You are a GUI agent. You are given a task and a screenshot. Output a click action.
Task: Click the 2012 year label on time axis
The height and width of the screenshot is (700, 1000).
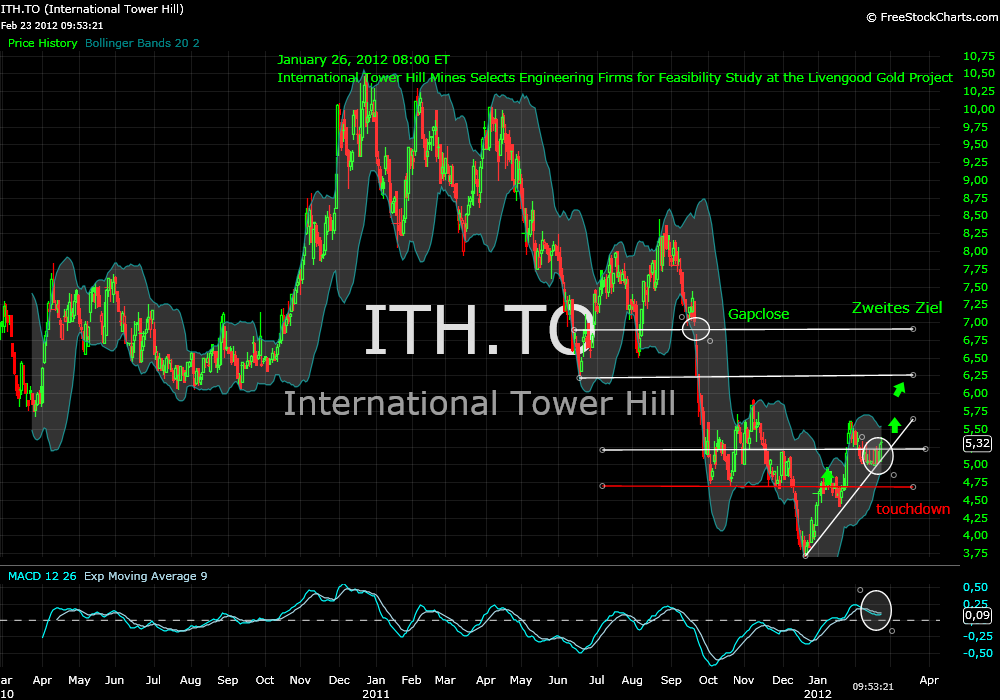click(817, 694)
